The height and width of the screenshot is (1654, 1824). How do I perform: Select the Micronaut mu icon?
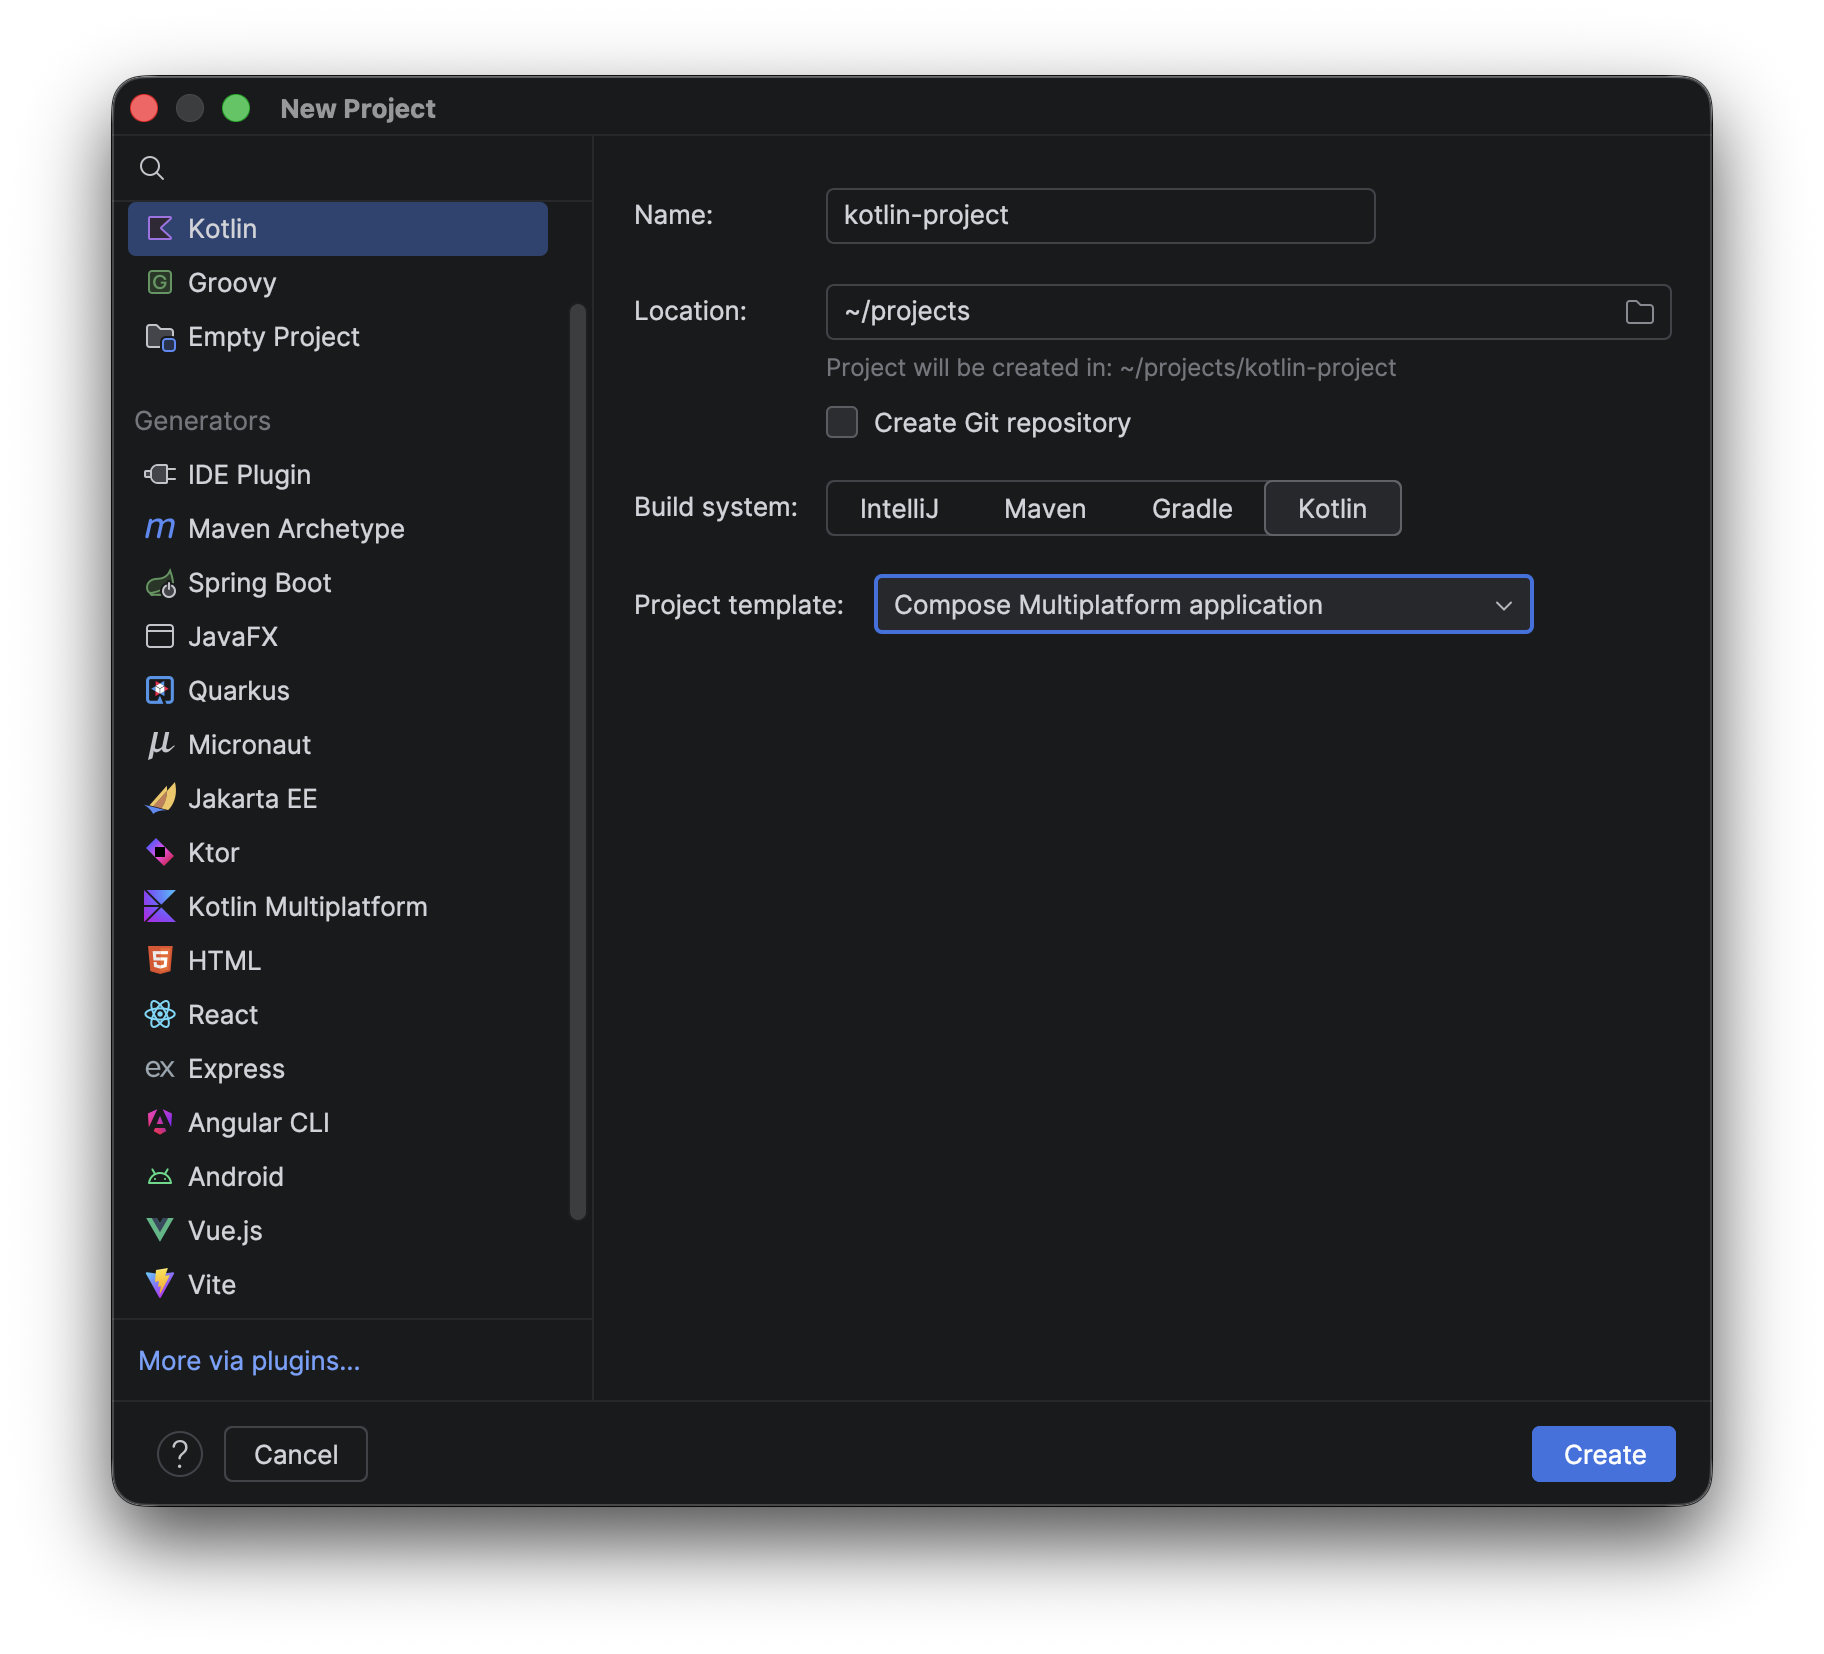pos(160,745)
